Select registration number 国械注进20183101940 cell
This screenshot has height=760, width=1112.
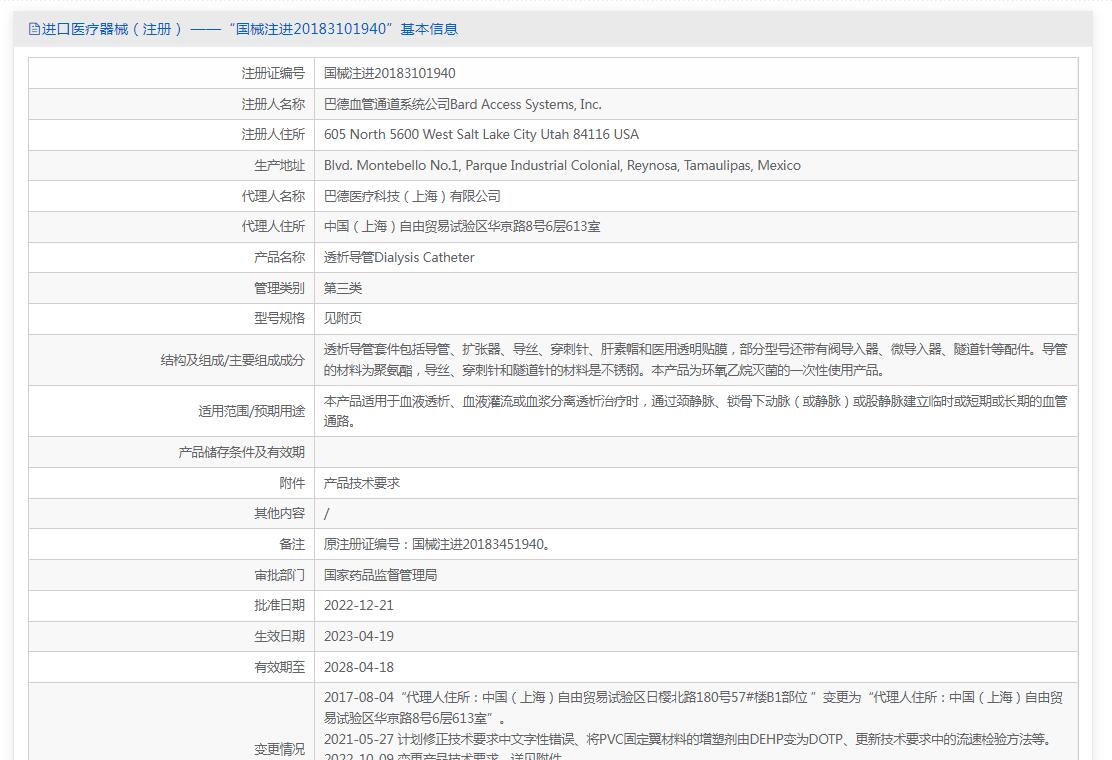(x=389, y=73)
